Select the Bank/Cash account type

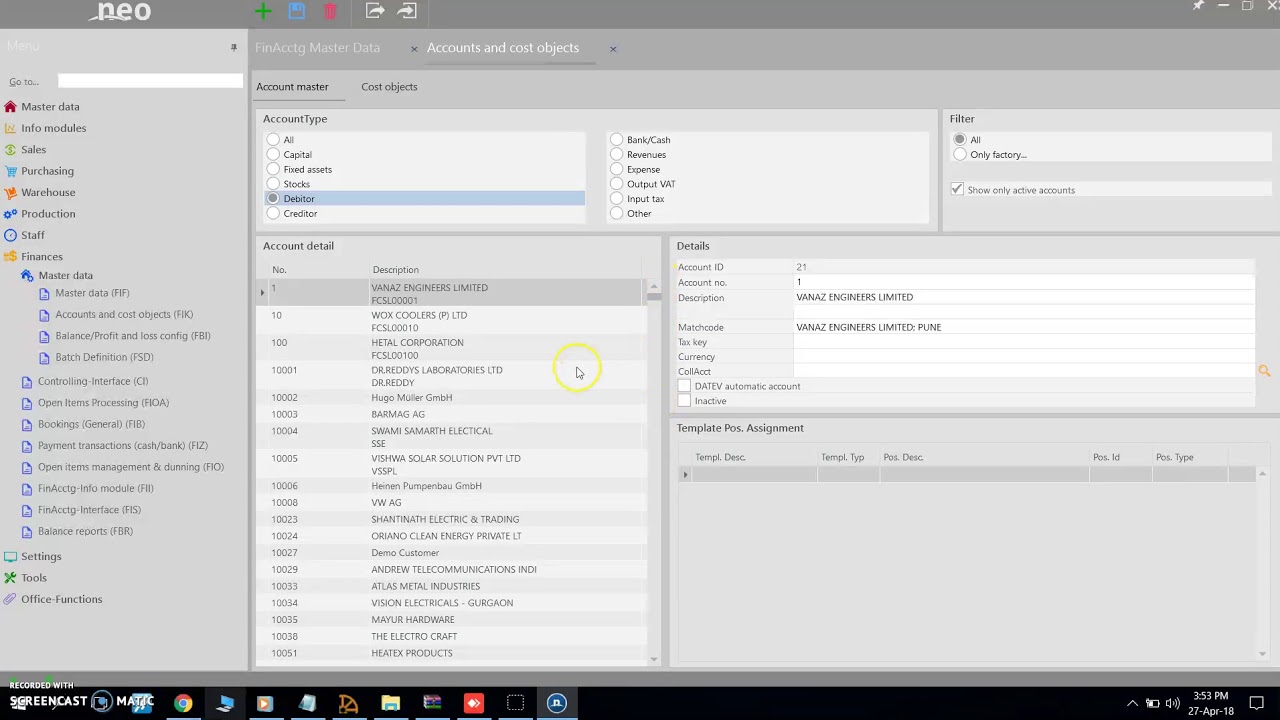(x=617, y=140)
